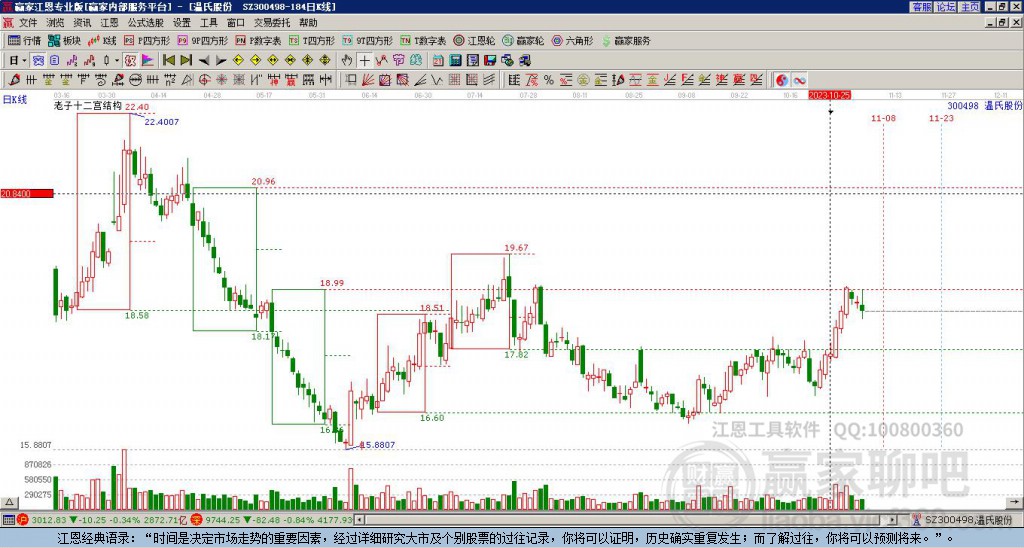Click the 主页 homepage button
This screenshot has height=548, width=1024.
(x=970, y=7)
